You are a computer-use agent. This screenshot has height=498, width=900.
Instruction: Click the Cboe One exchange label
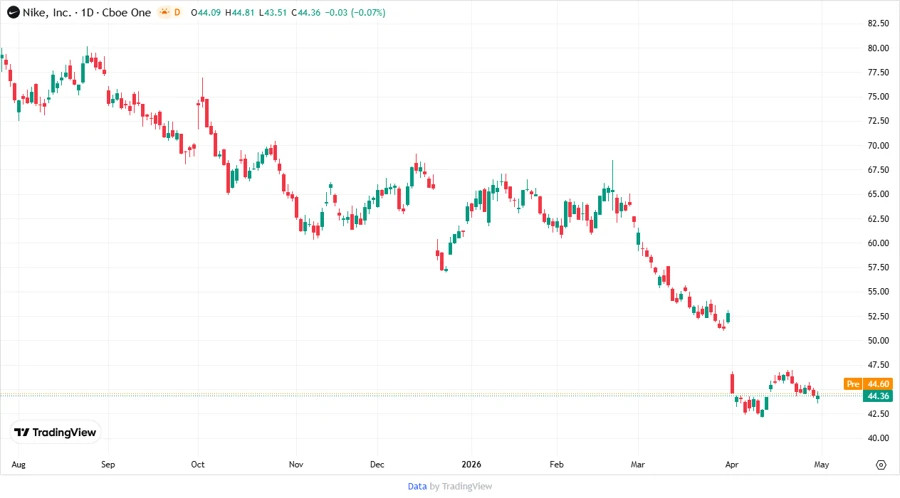[126, 12]
